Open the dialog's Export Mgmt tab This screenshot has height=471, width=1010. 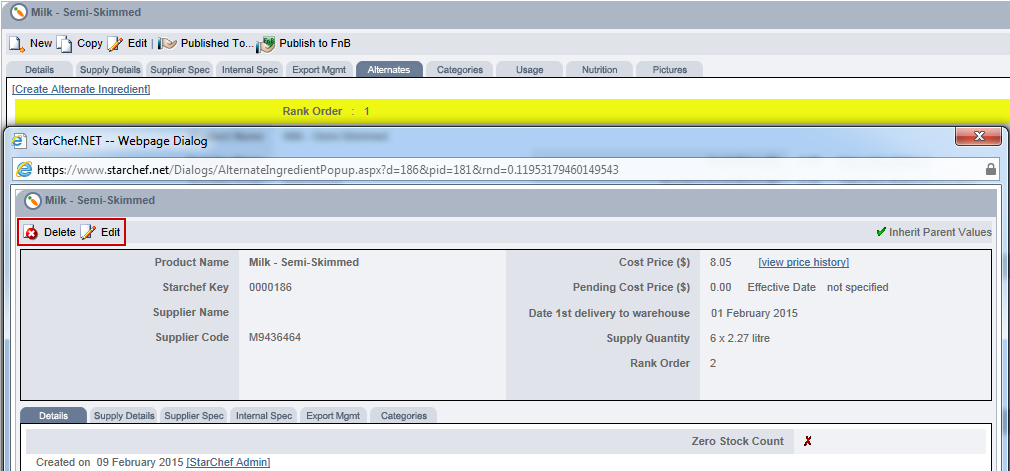point(333,416)
